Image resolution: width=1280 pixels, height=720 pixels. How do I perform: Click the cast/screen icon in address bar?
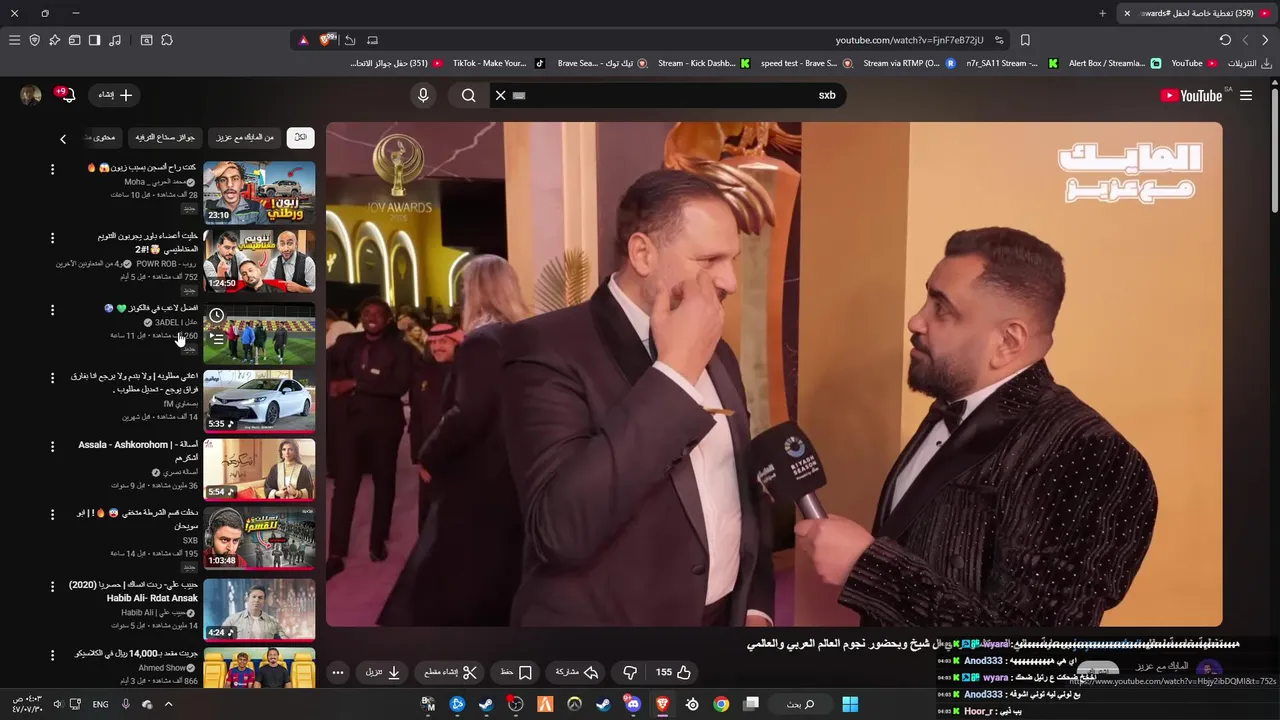tap(372, 40)
